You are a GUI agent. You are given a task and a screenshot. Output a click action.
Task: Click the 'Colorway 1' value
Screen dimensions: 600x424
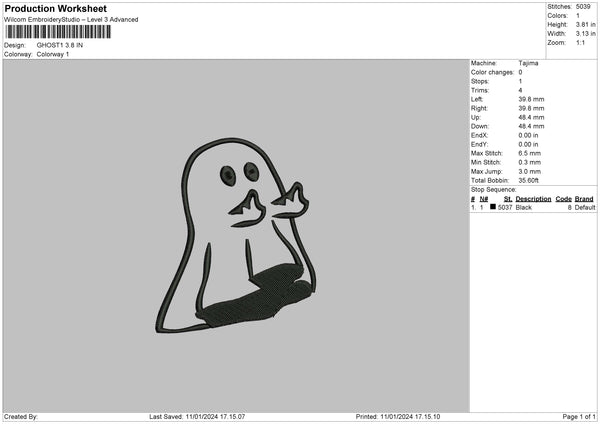[53, 54]
